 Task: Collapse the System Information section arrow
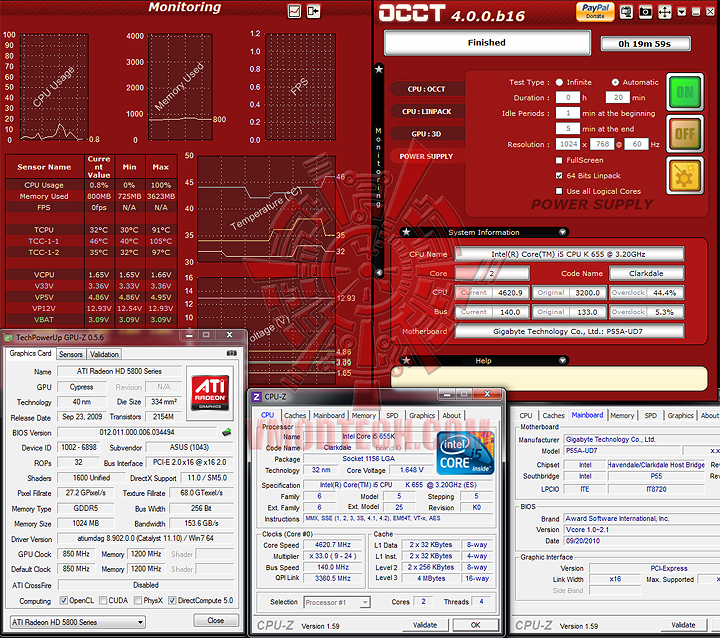[562, 232]
